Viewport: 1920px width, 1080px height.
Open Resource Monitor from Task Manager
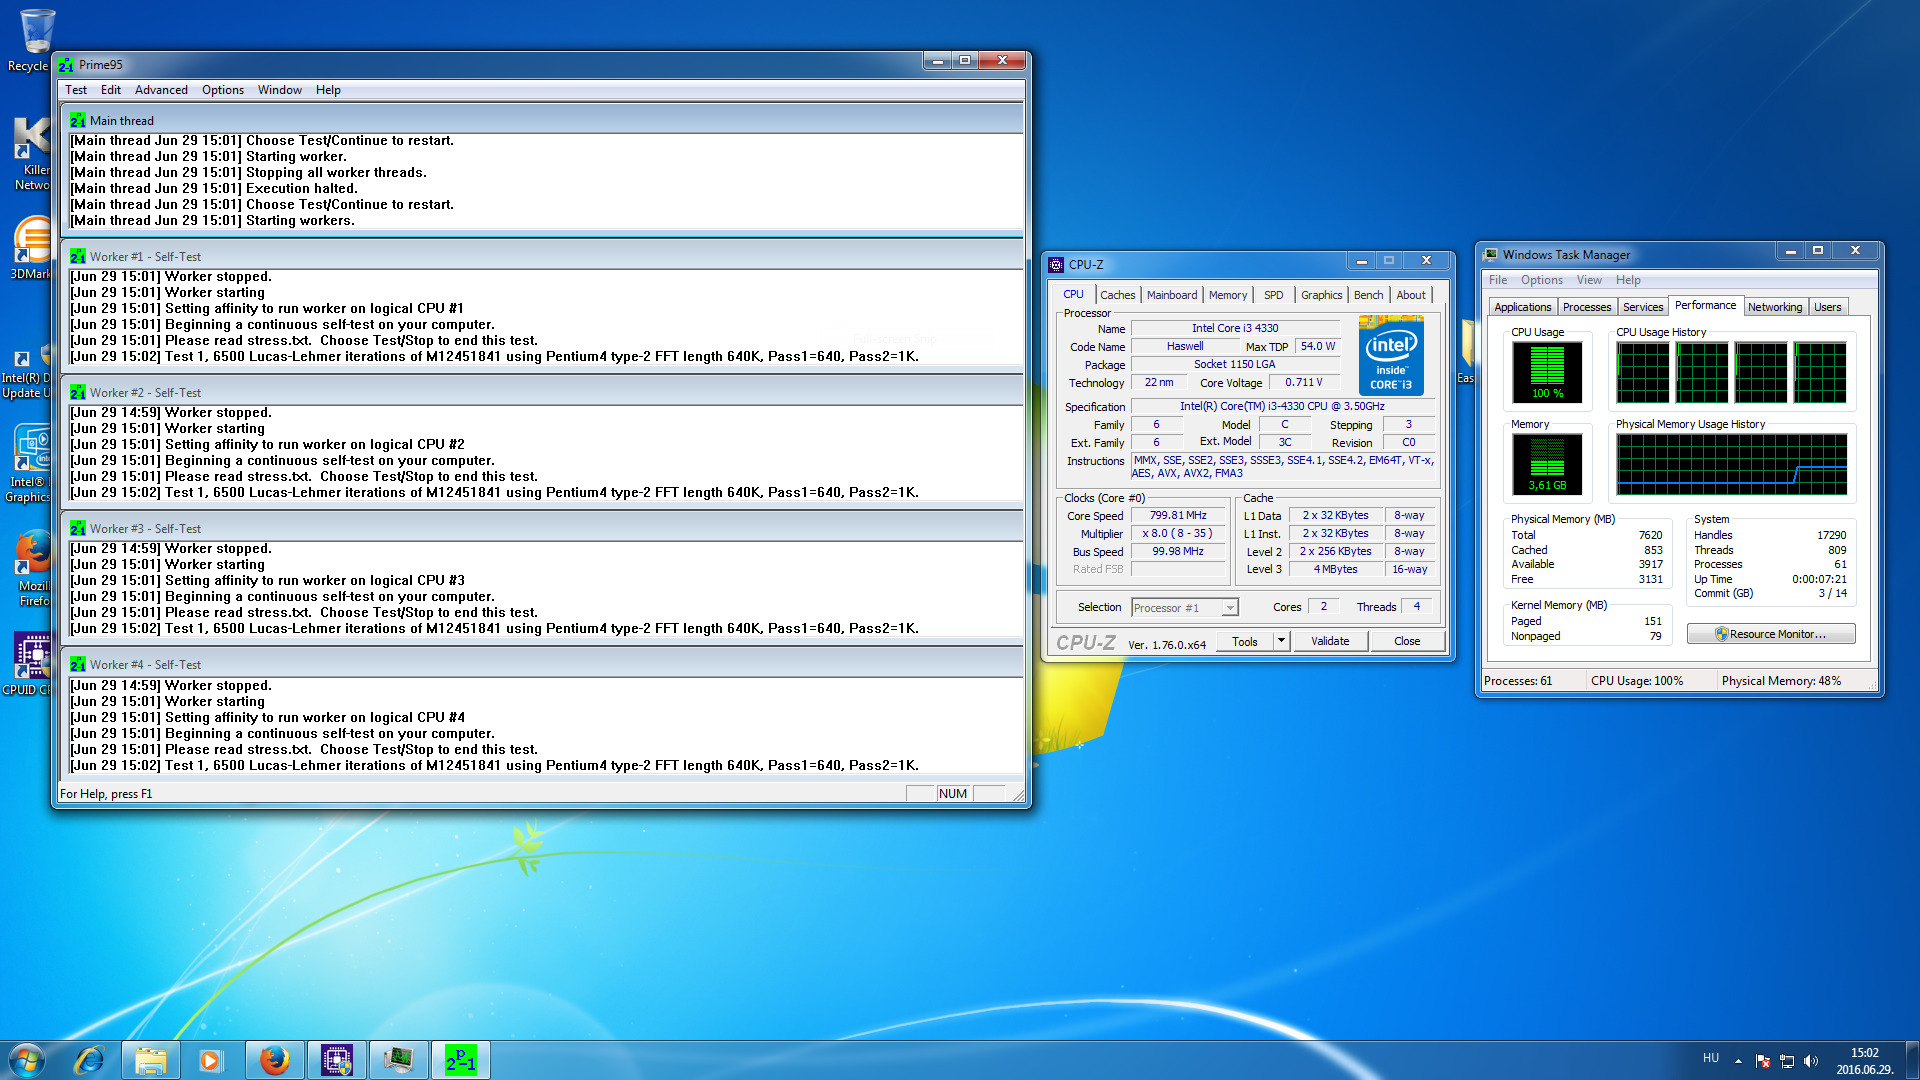point(1770,634)
